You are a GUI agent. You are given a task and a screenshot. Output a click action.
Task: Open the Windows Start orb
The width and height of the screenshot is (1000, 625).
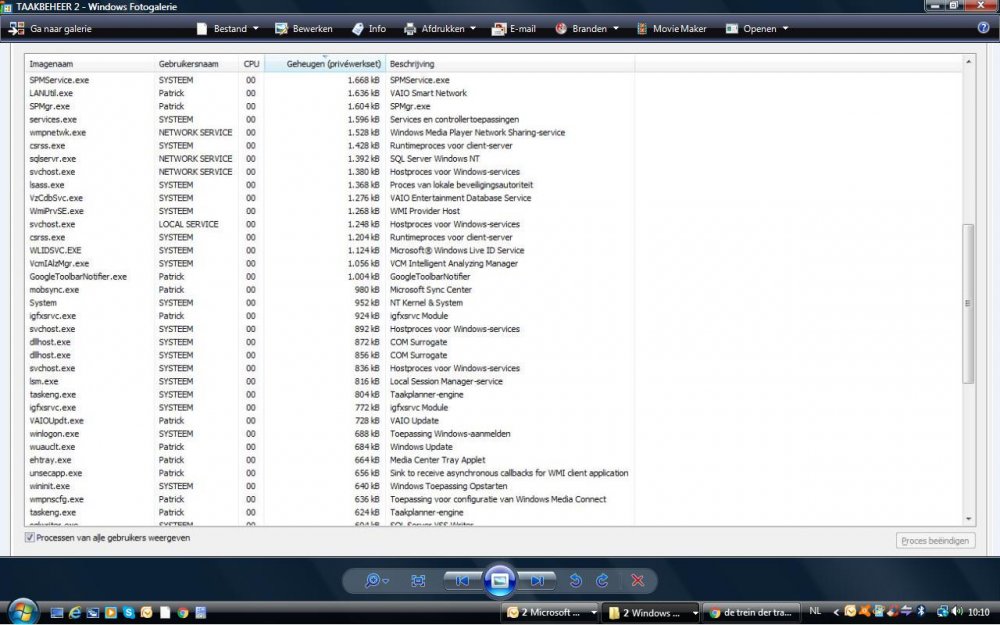24,612
